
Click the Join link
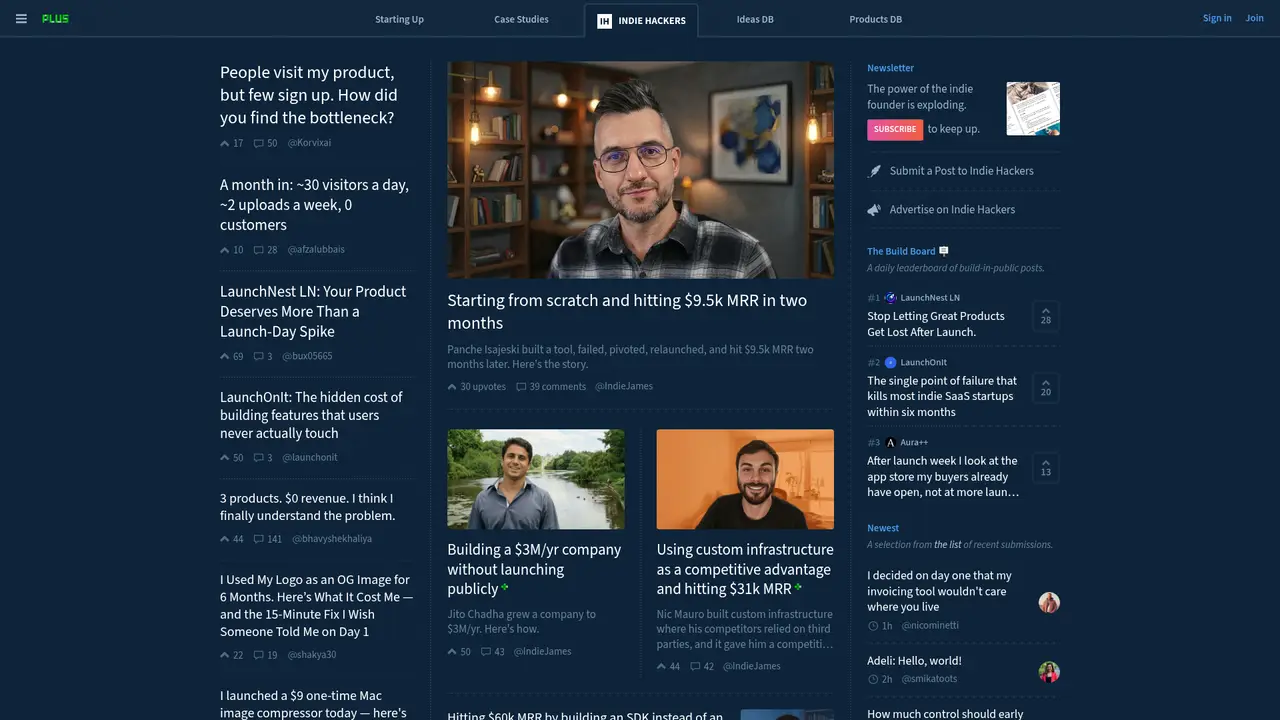[1254, 19]
